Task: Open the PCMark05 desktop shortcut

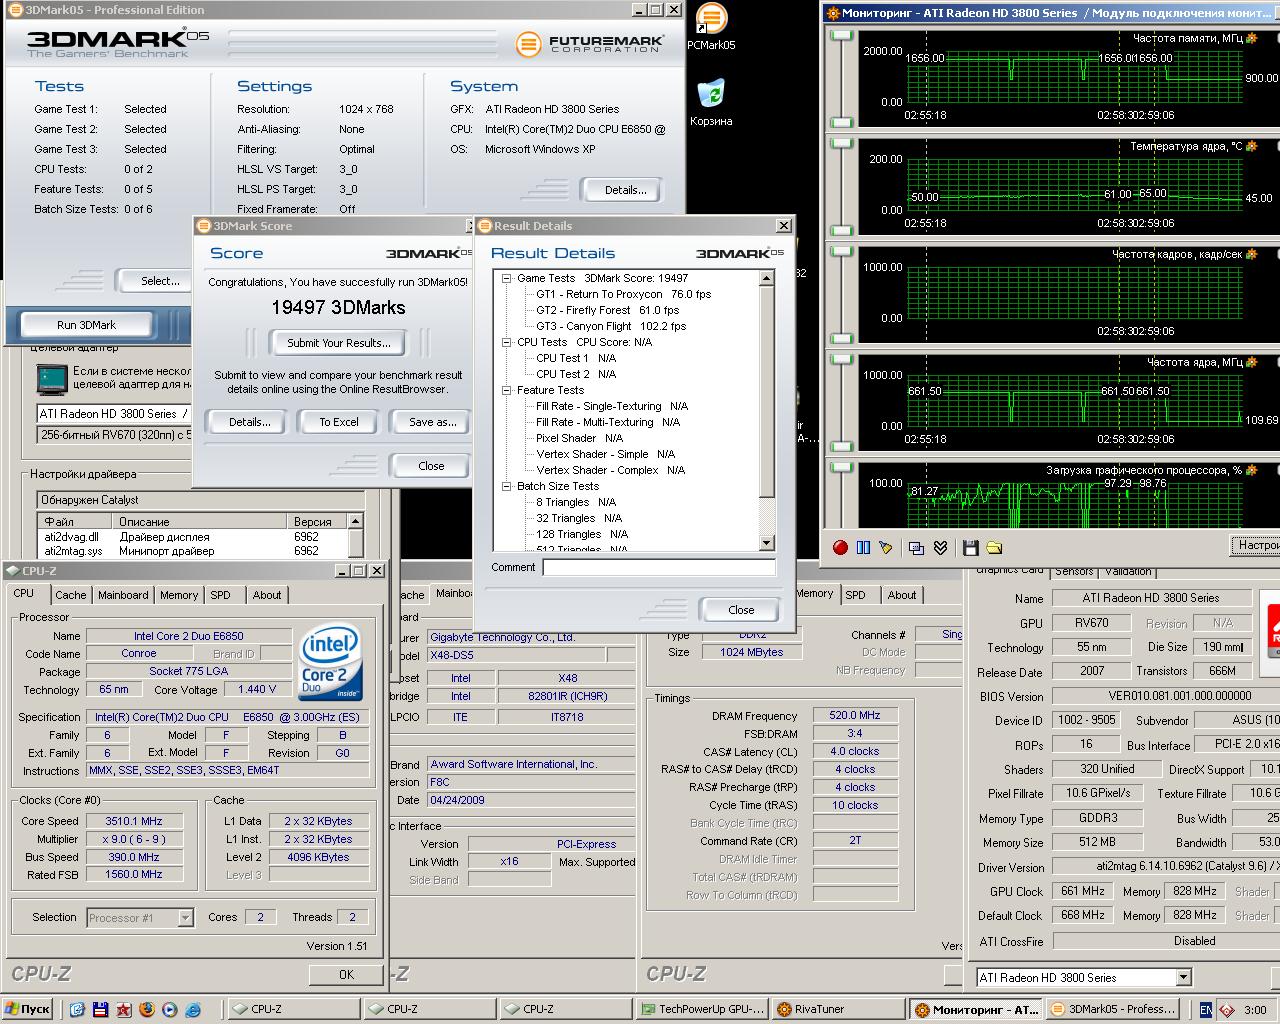Action: (711, 27)
